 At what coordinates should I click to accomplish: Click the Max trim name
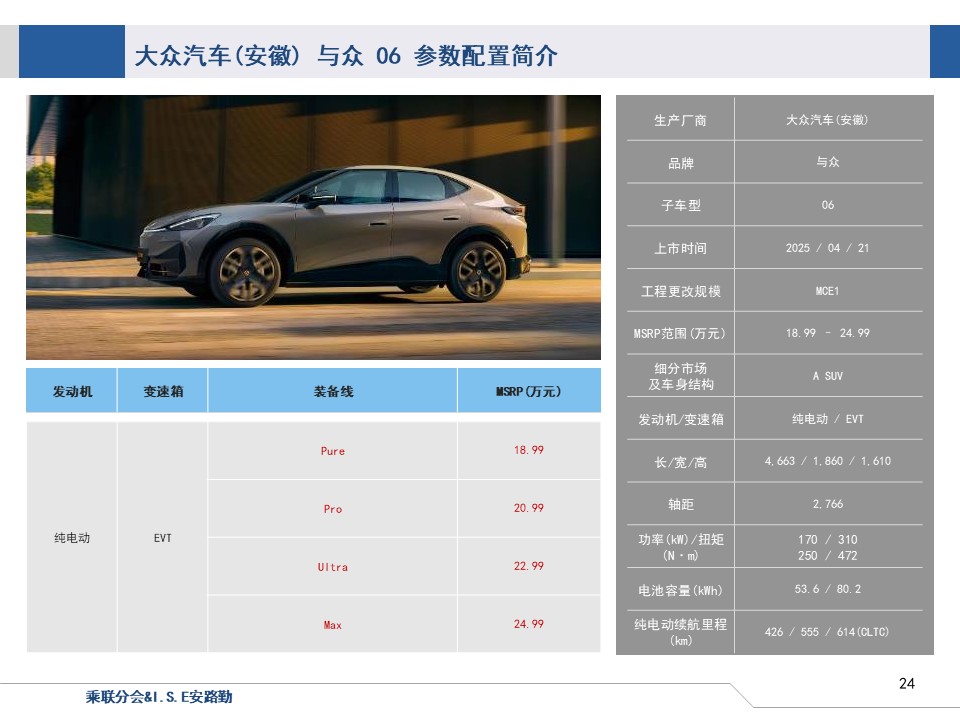[x=333, y=625]
